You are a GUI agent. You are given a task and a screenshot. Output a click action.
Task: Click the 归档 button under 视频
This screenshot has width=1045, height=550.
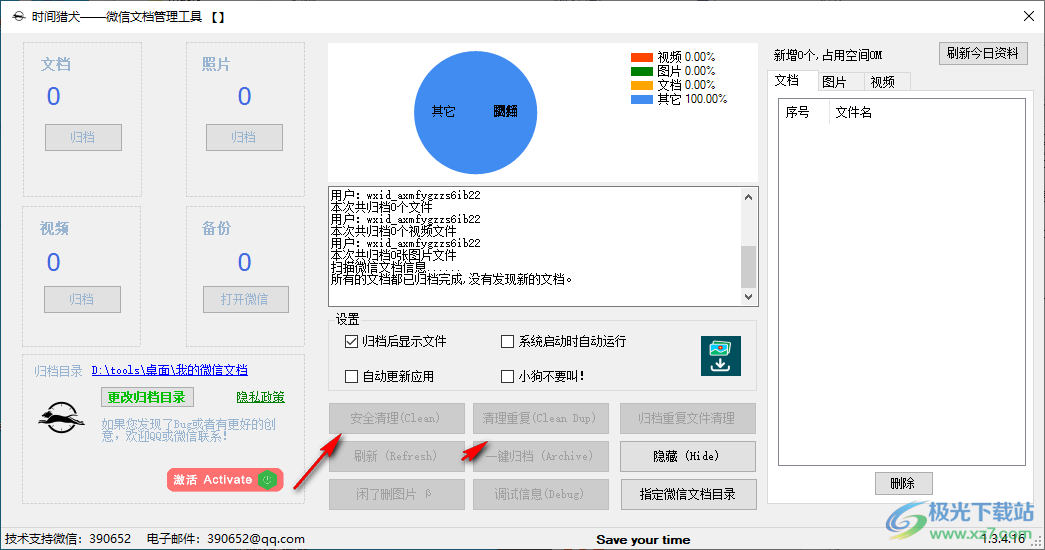point(83,299)
